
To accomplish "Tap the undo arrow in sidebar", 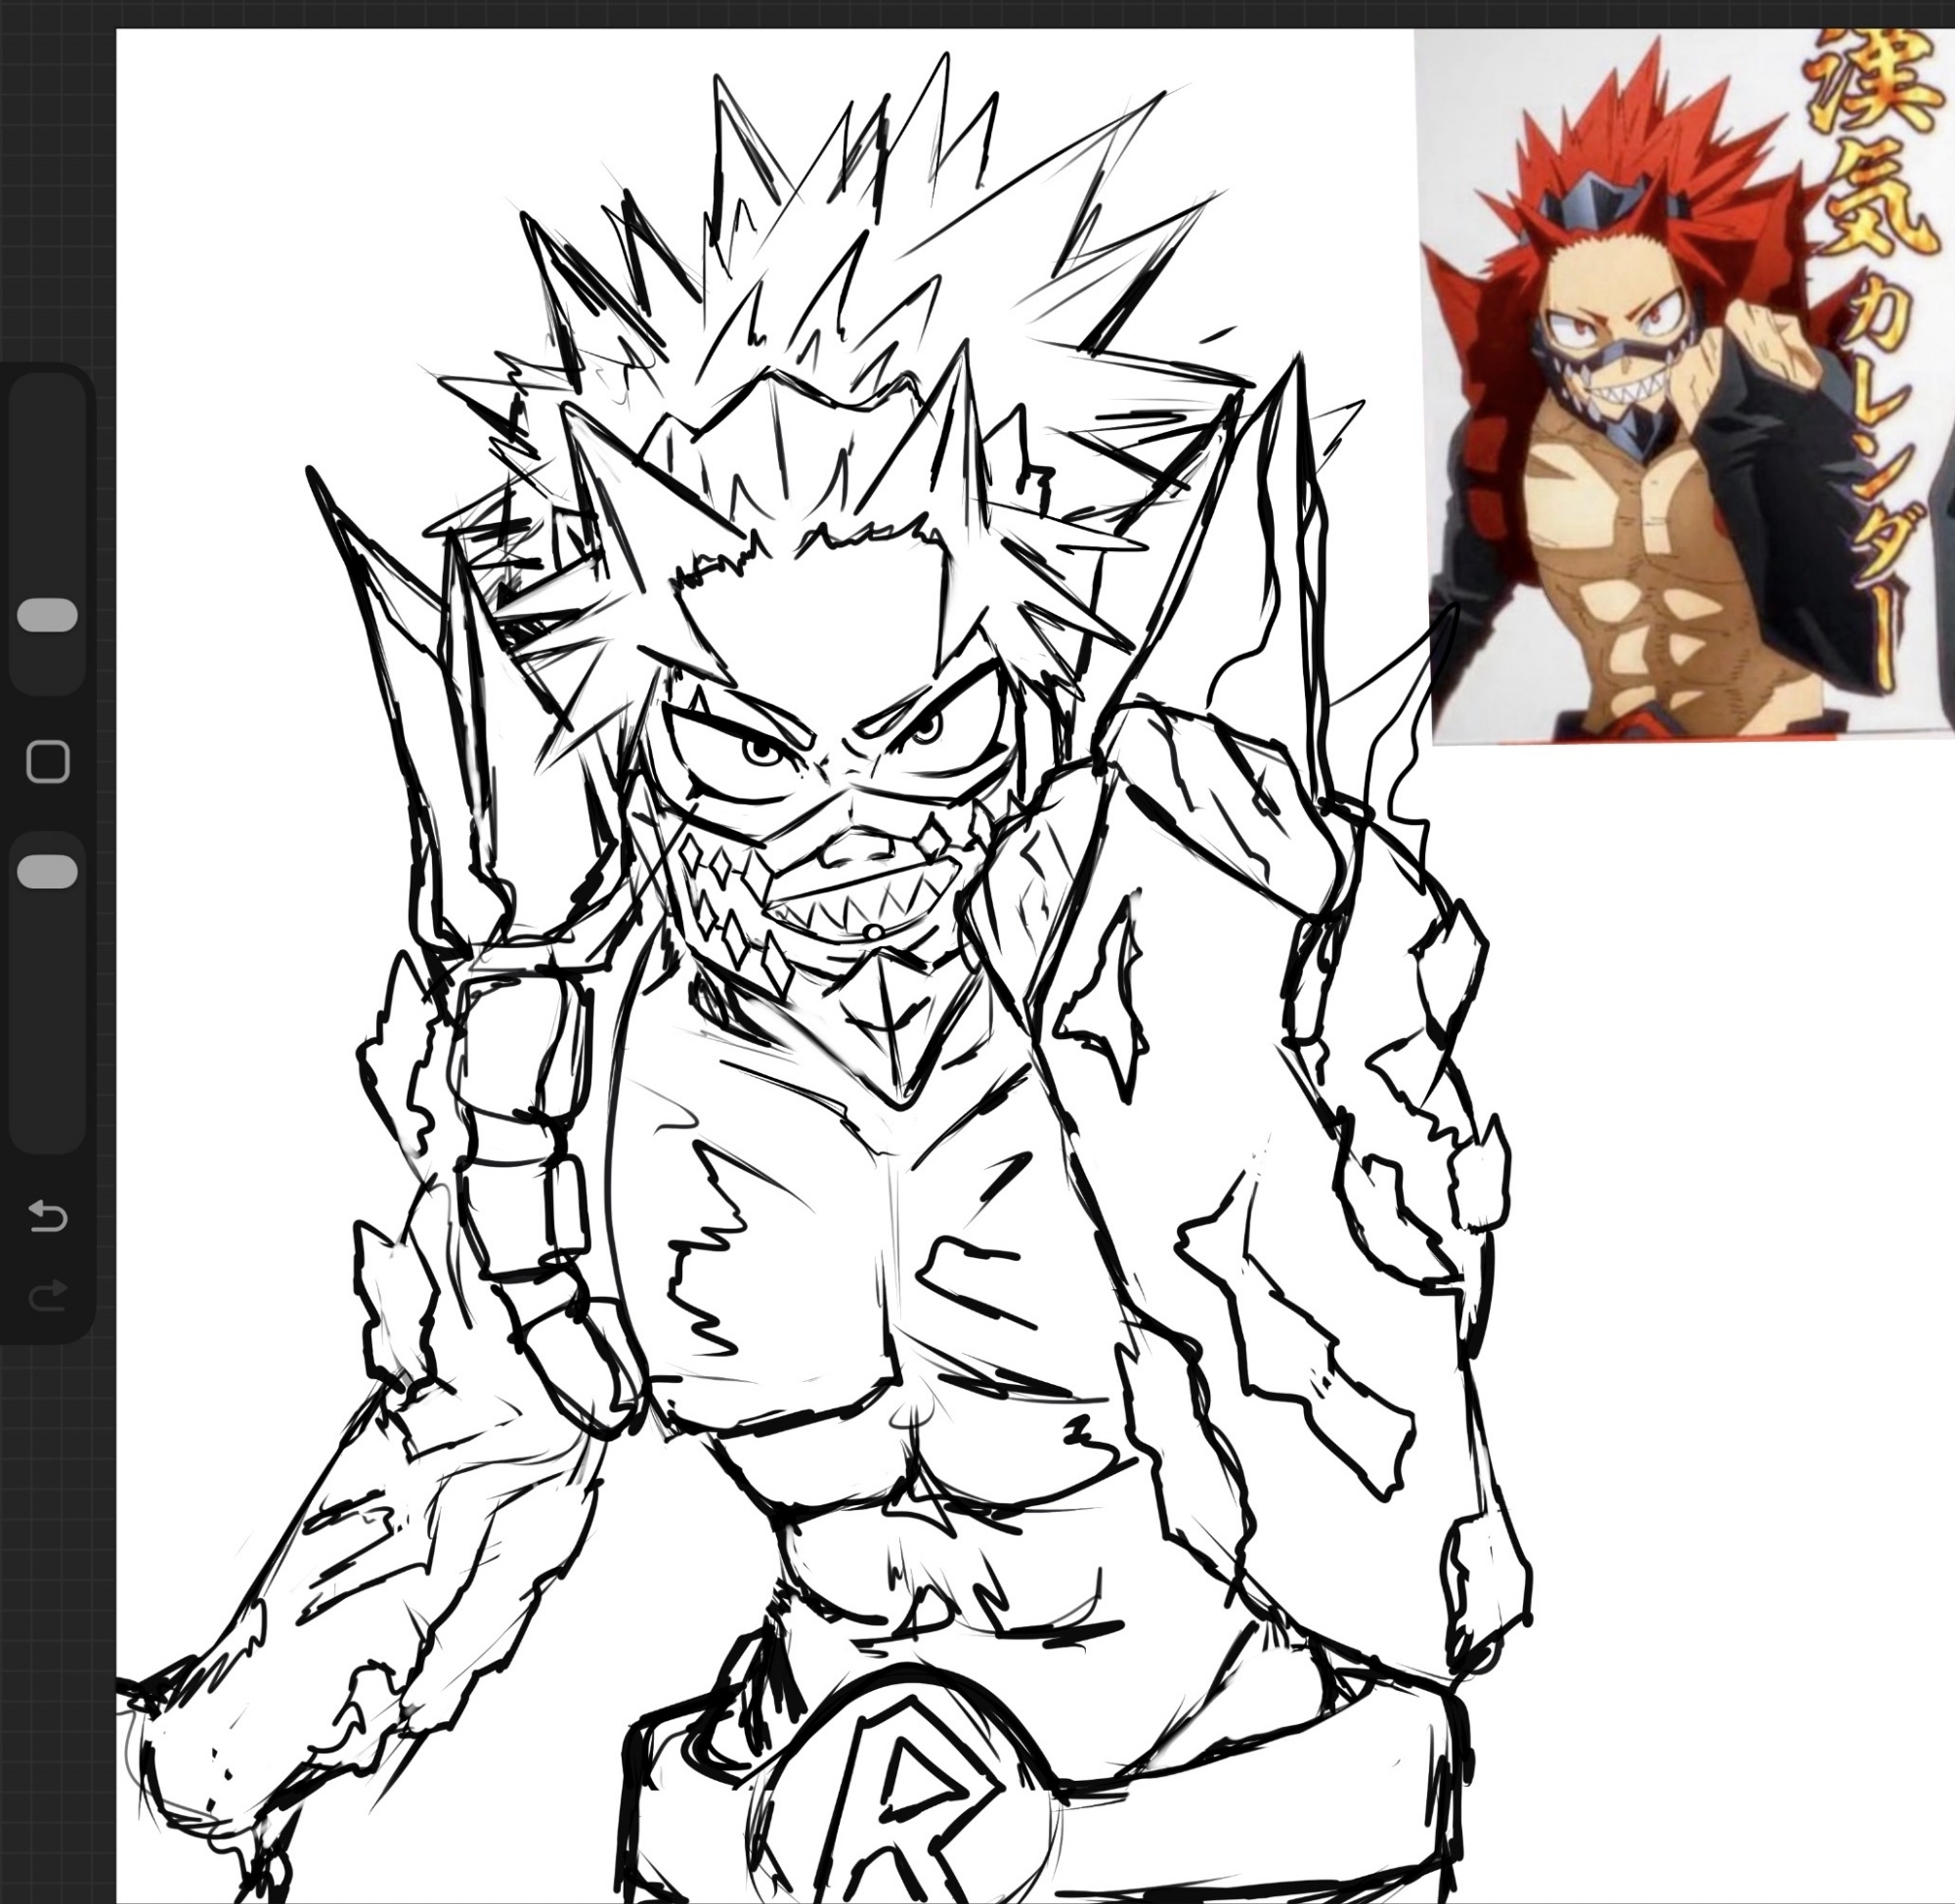I will coord(47,1216).
